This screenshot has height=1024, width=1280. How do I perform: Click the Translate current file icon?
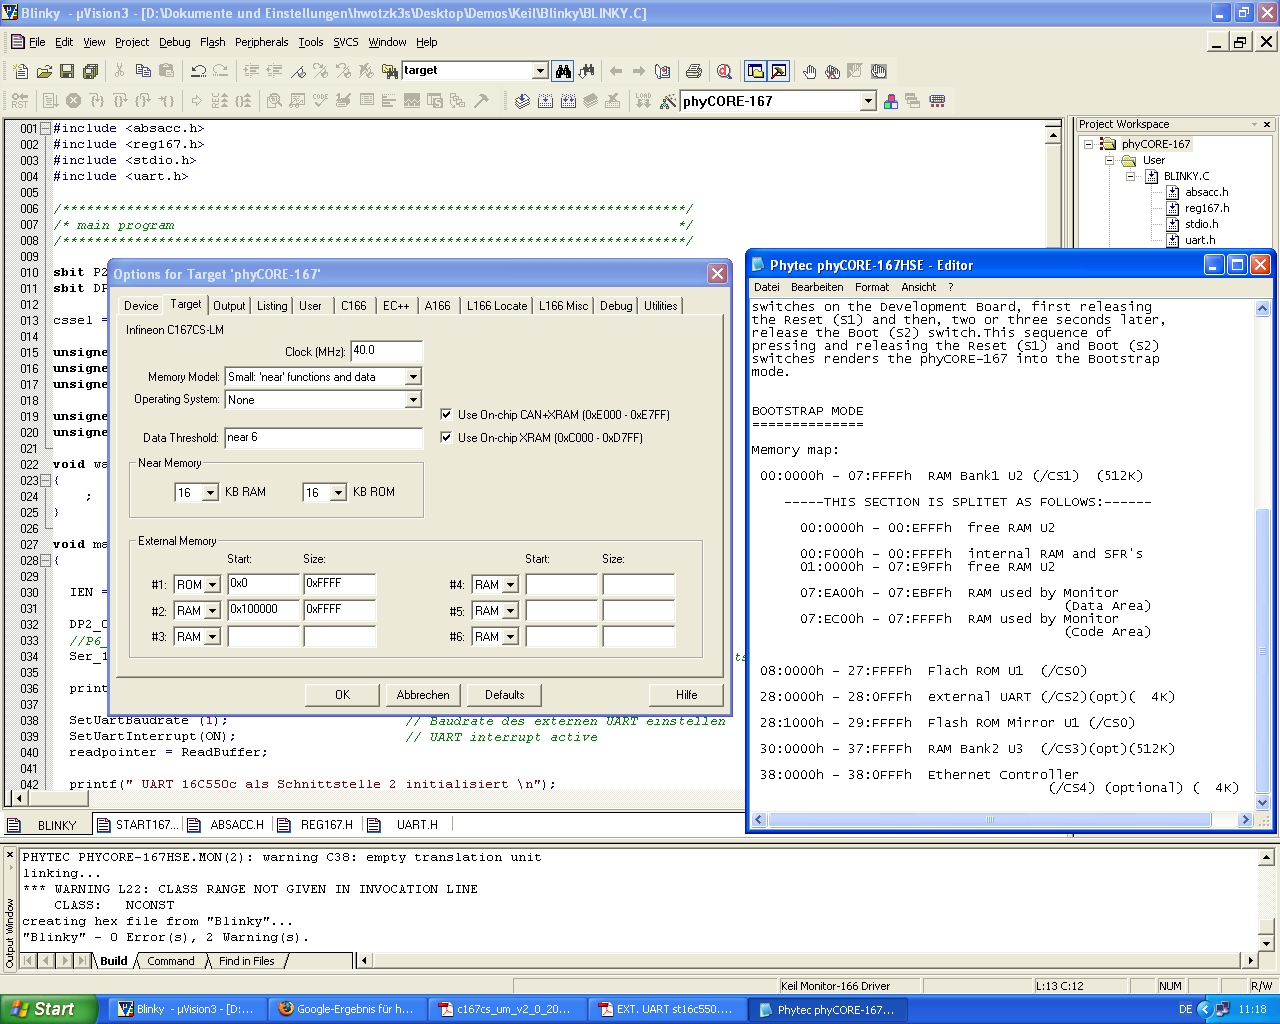click(x=522, y=101)
